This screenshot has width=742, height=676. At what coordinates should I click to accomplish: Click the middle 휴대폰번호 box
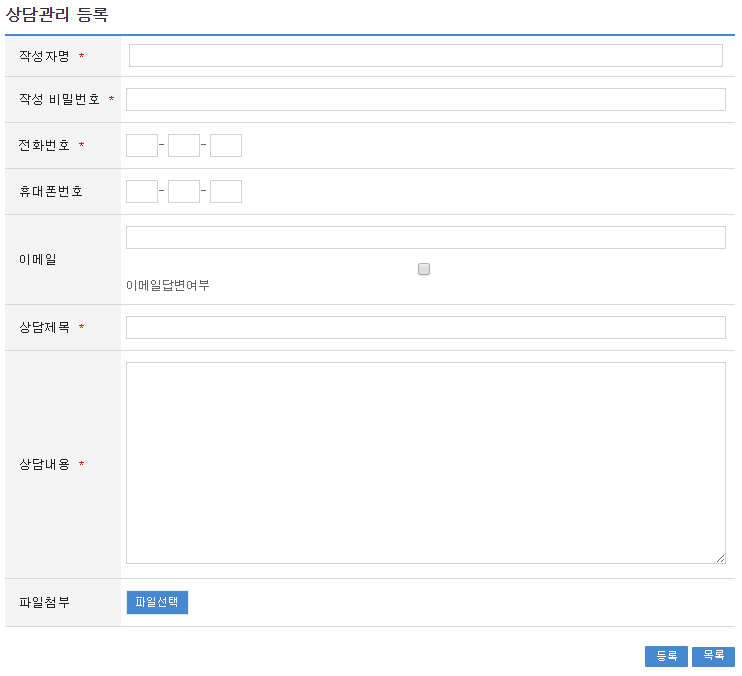[184, 192]
